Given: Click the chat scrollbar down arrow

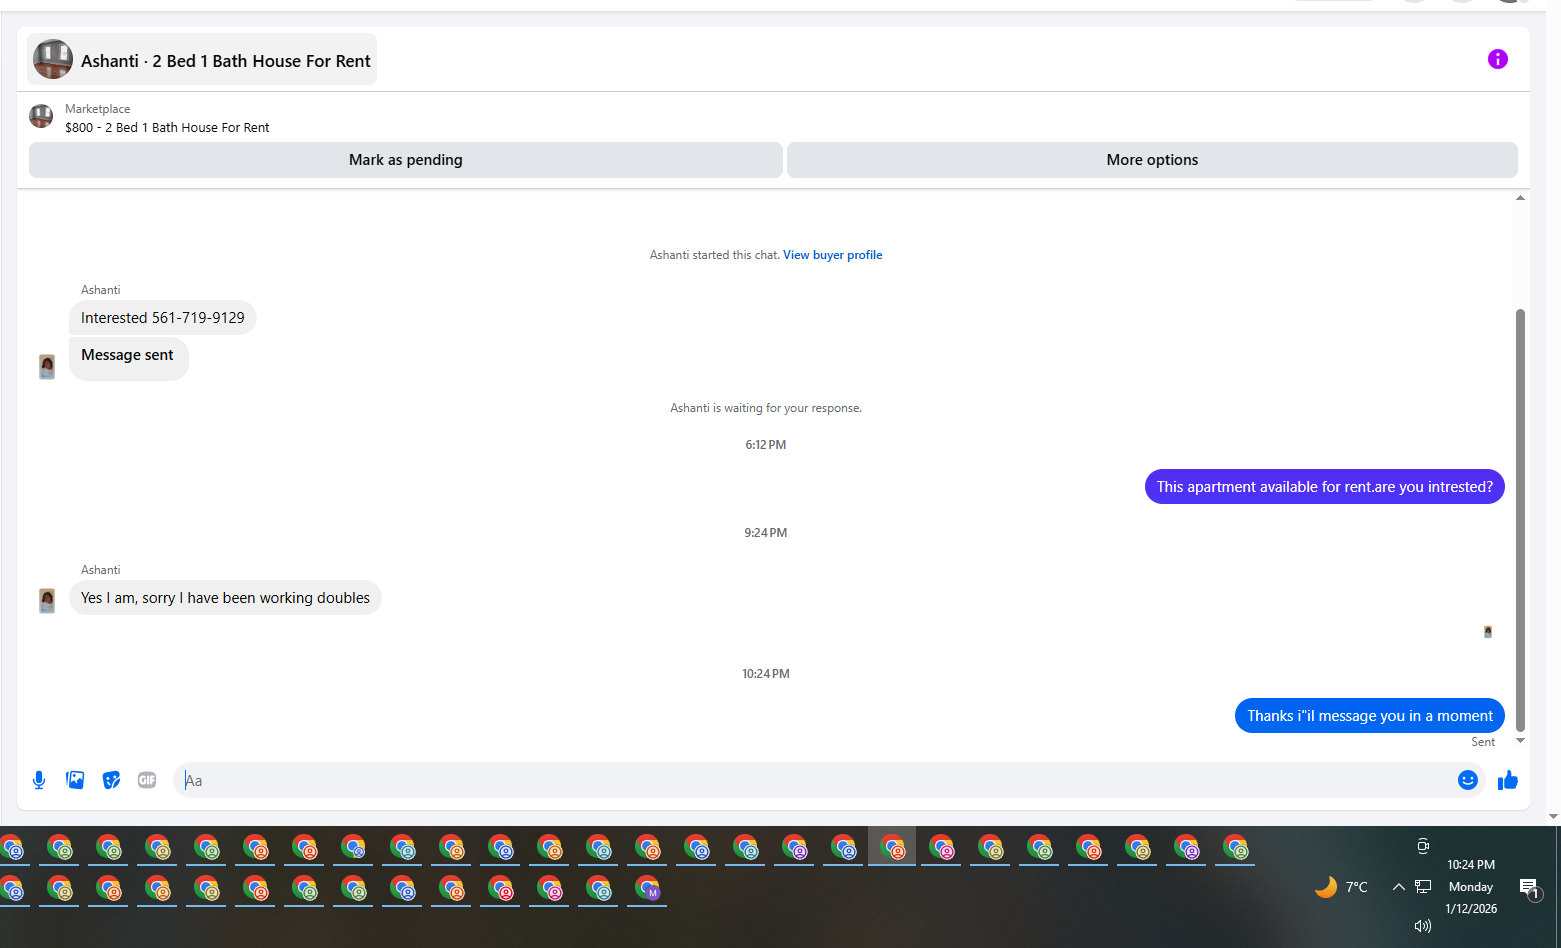Looking at the screenshot, I should tap(1520, 741).
